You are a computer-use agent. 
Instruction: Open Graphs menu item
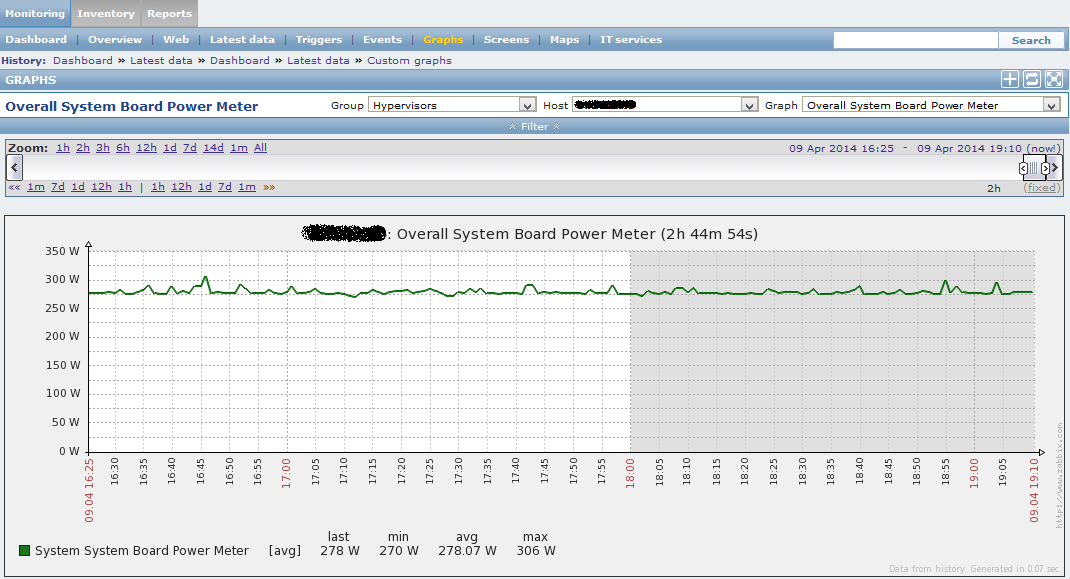(443, 40)
